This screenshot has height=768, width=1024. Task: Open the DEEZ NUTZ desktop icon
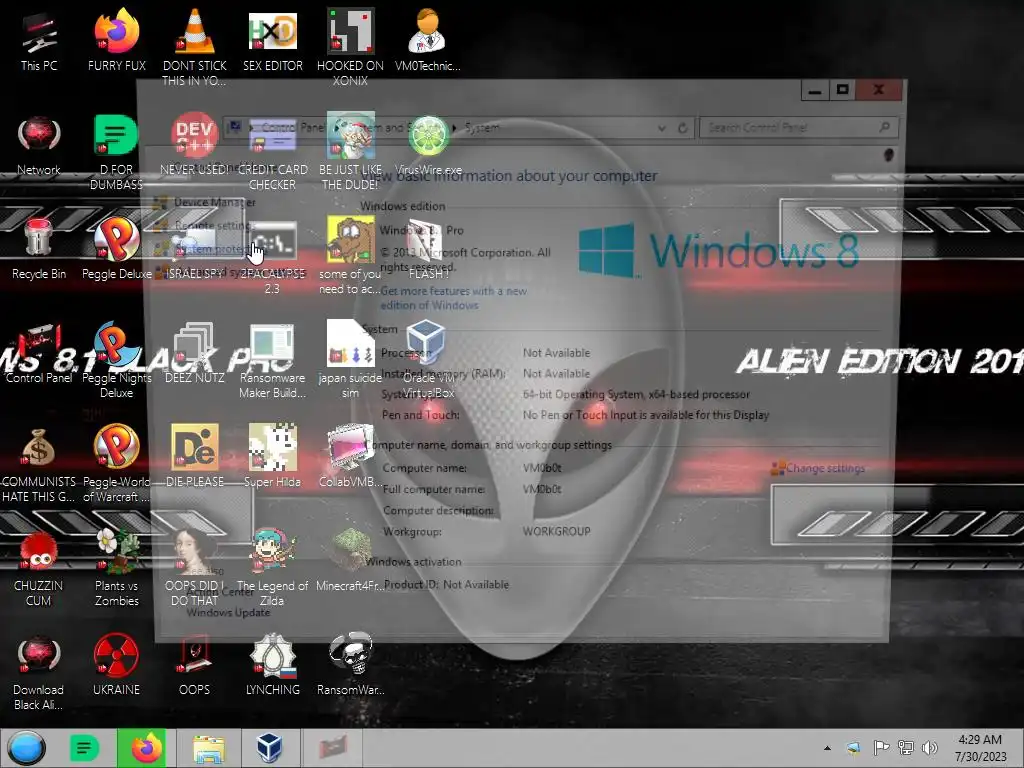tap(195, 353)
